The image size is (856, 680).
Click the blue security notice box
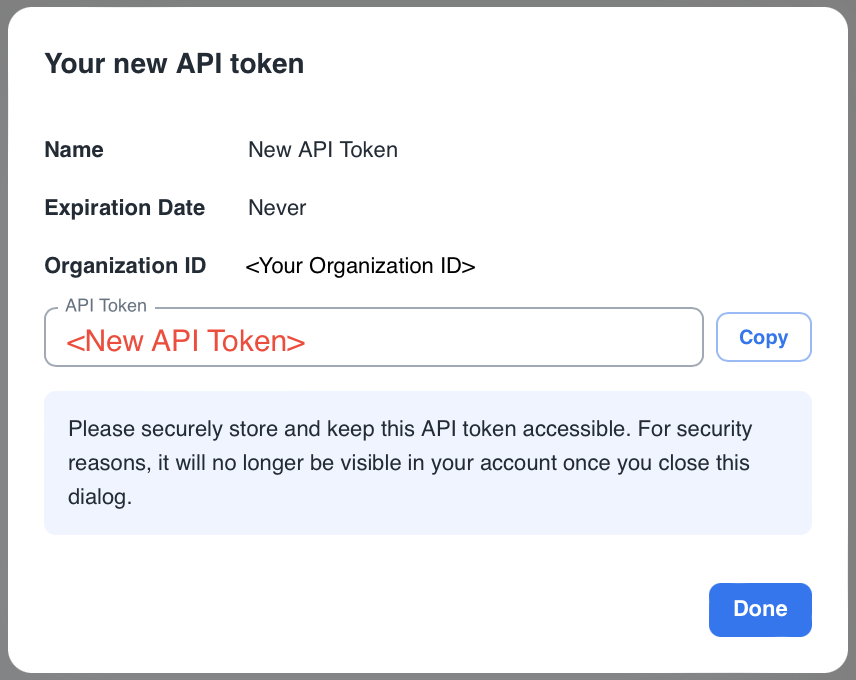pos(428,463)
